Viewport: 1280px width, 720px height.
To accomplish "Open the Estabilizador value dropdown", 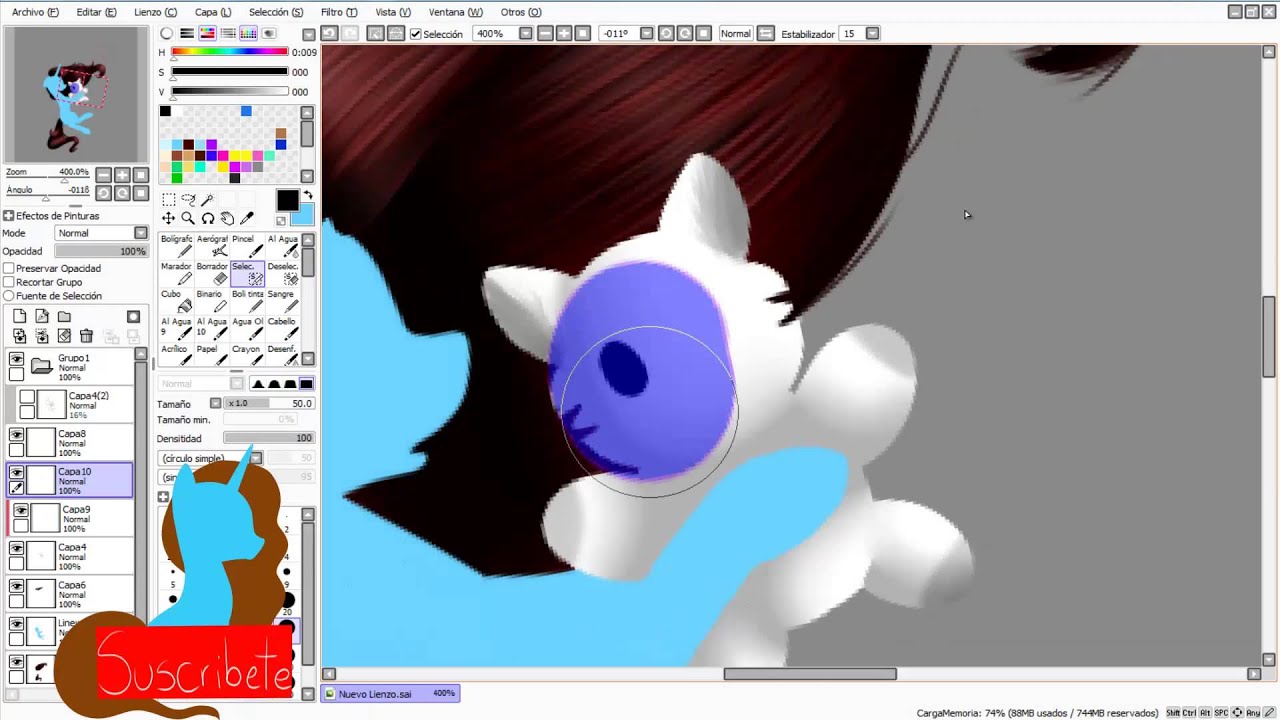I will [x=872, y=34].
